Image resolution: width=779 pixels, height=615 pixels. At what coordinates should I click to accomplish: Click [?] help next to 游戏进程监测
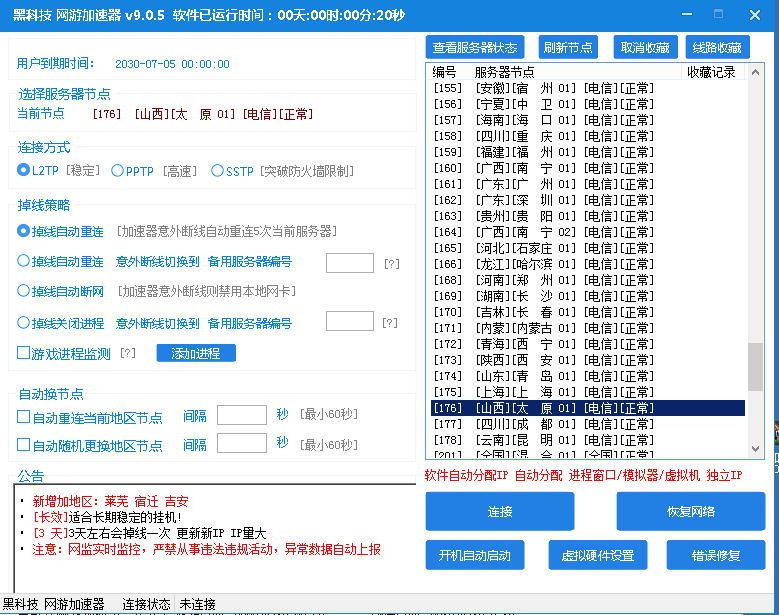[x=128, y=353]
